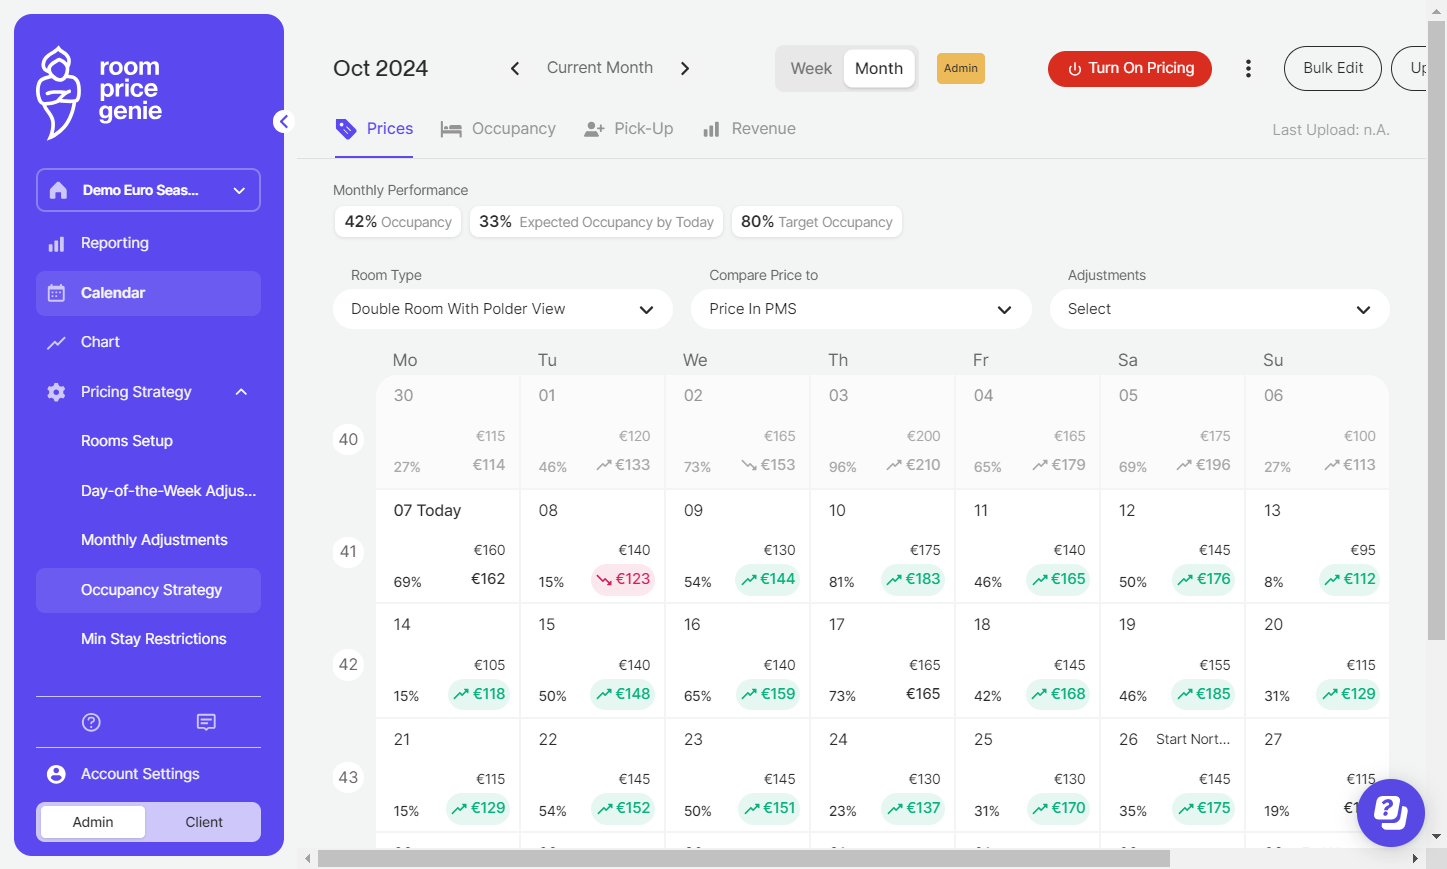Open the Adjustments Select dropdown

1219,309
